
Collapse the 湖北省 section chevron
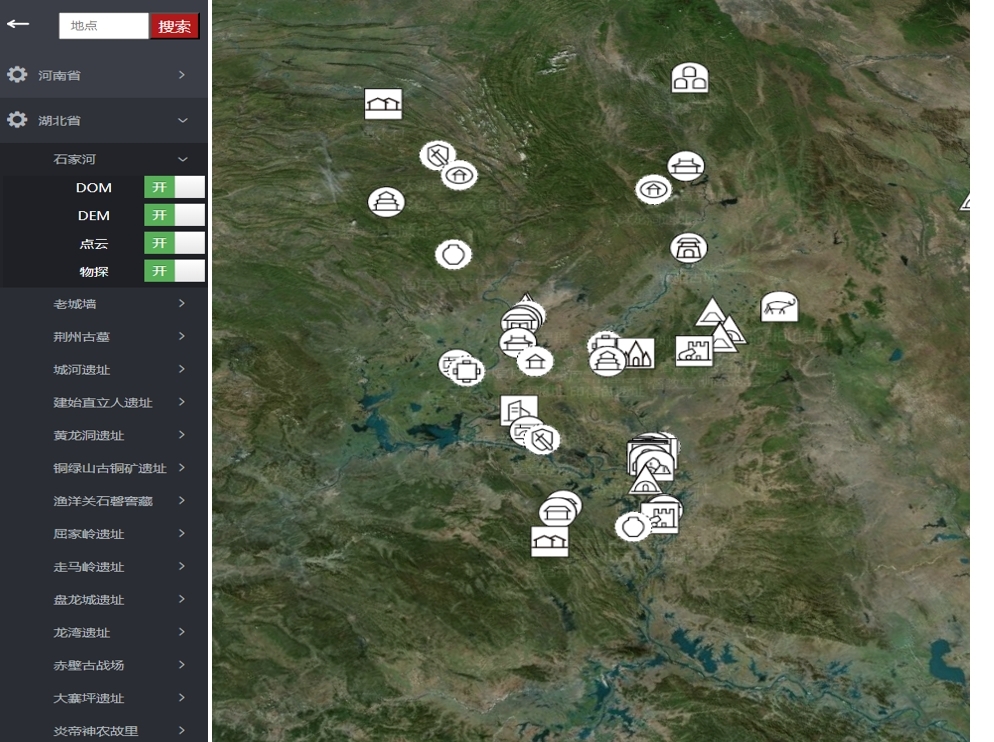(183, 120)
